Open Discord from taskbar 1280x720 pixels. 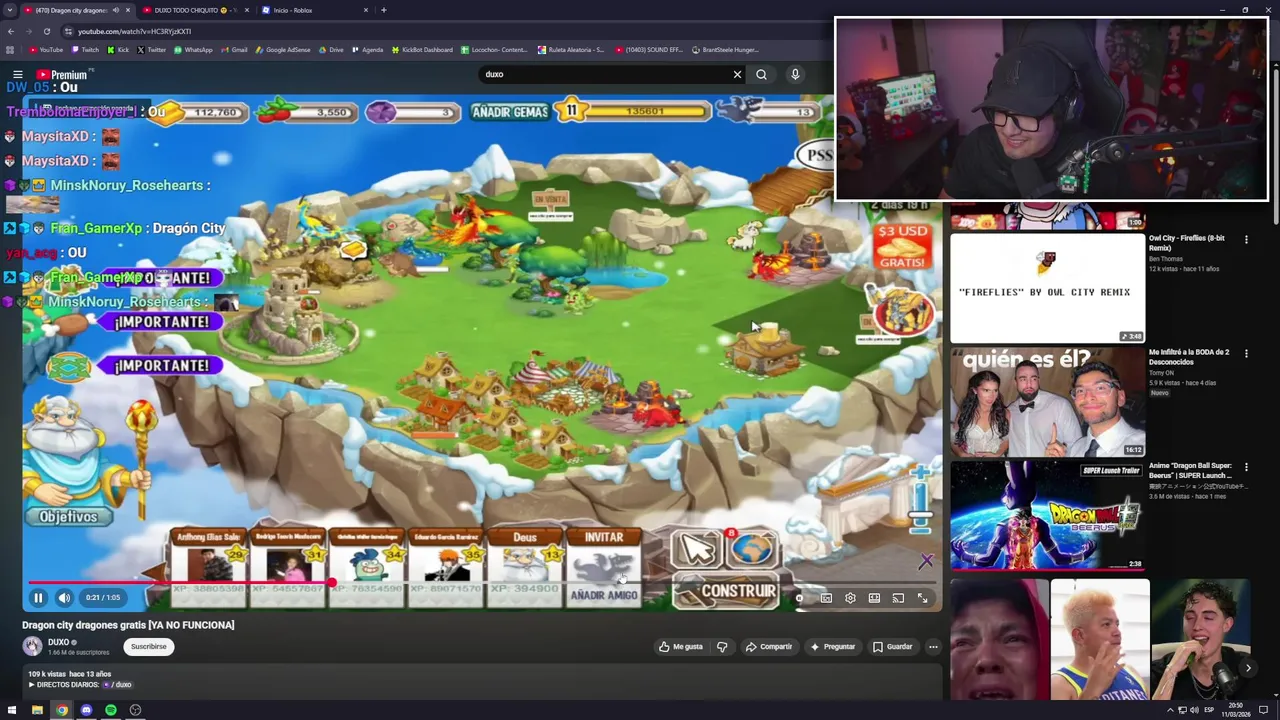point(86,710)
